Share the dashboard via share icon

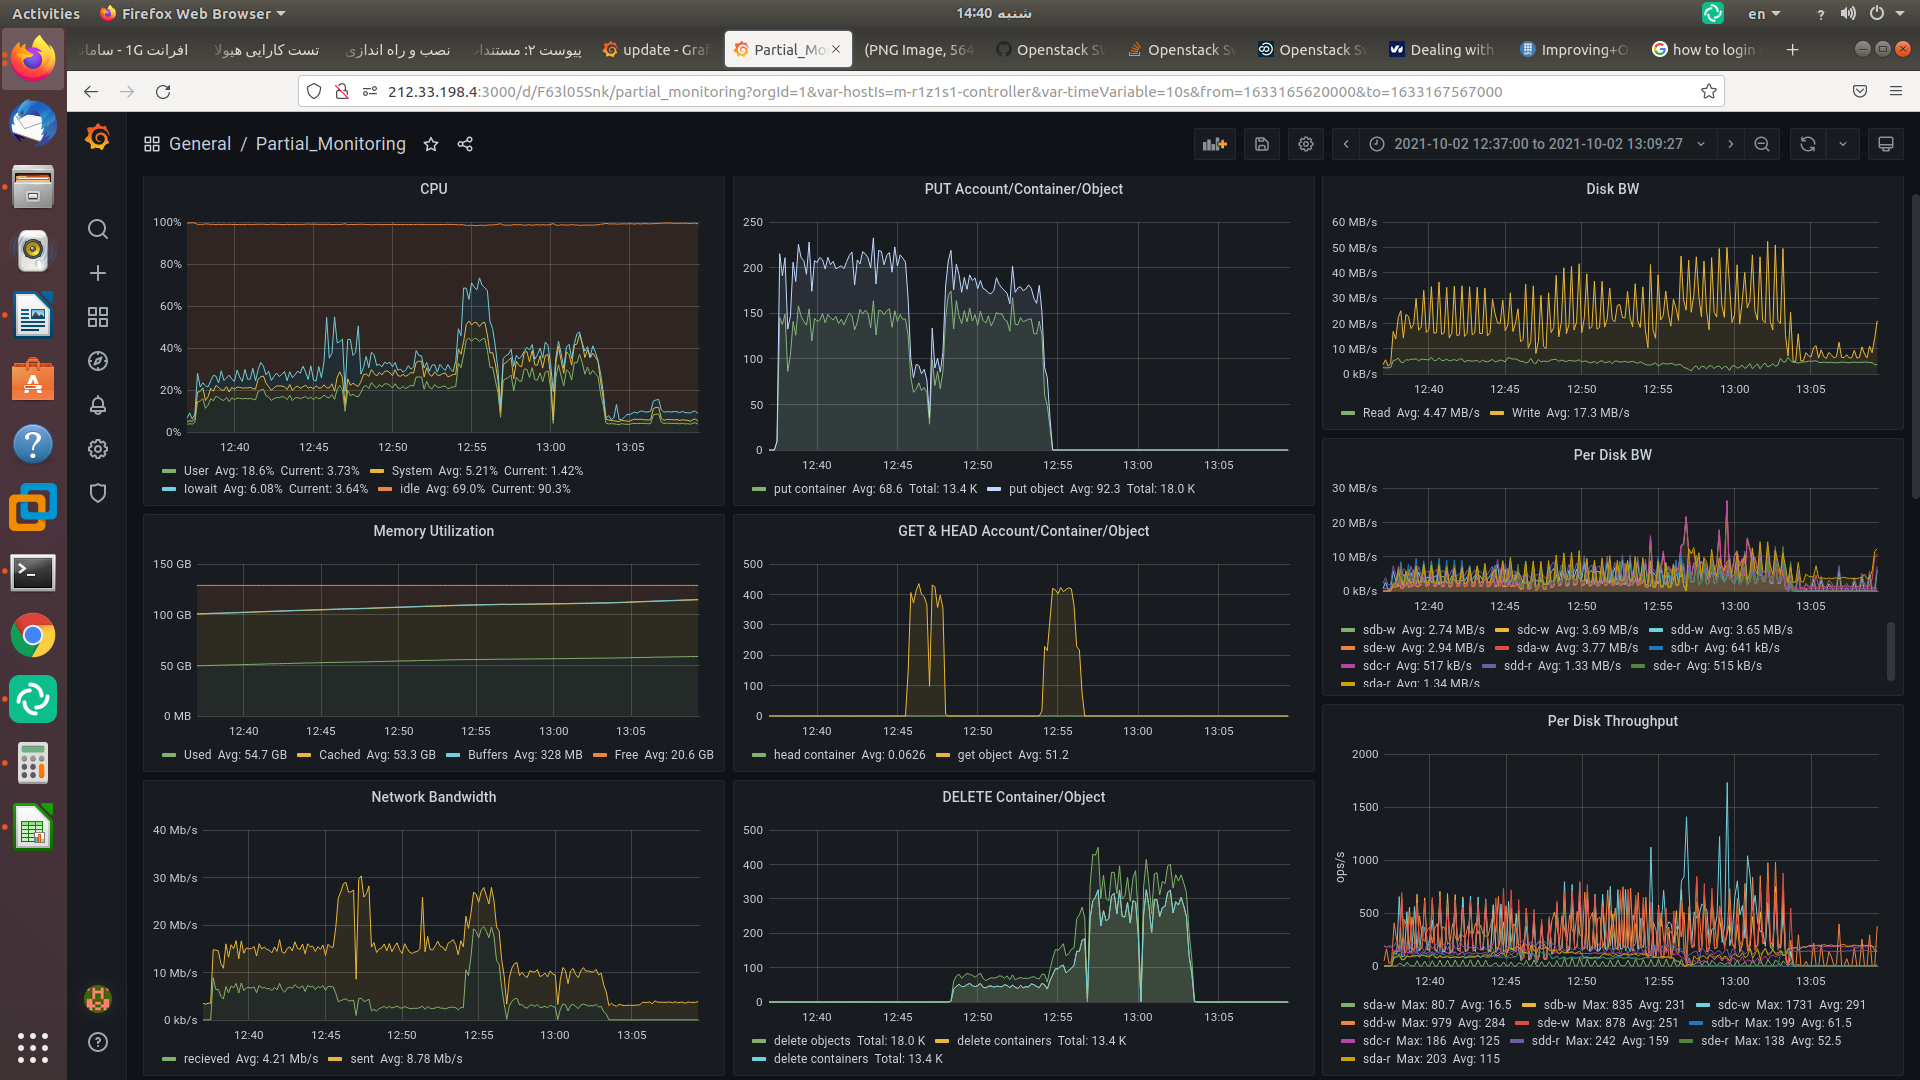(465, 144)
